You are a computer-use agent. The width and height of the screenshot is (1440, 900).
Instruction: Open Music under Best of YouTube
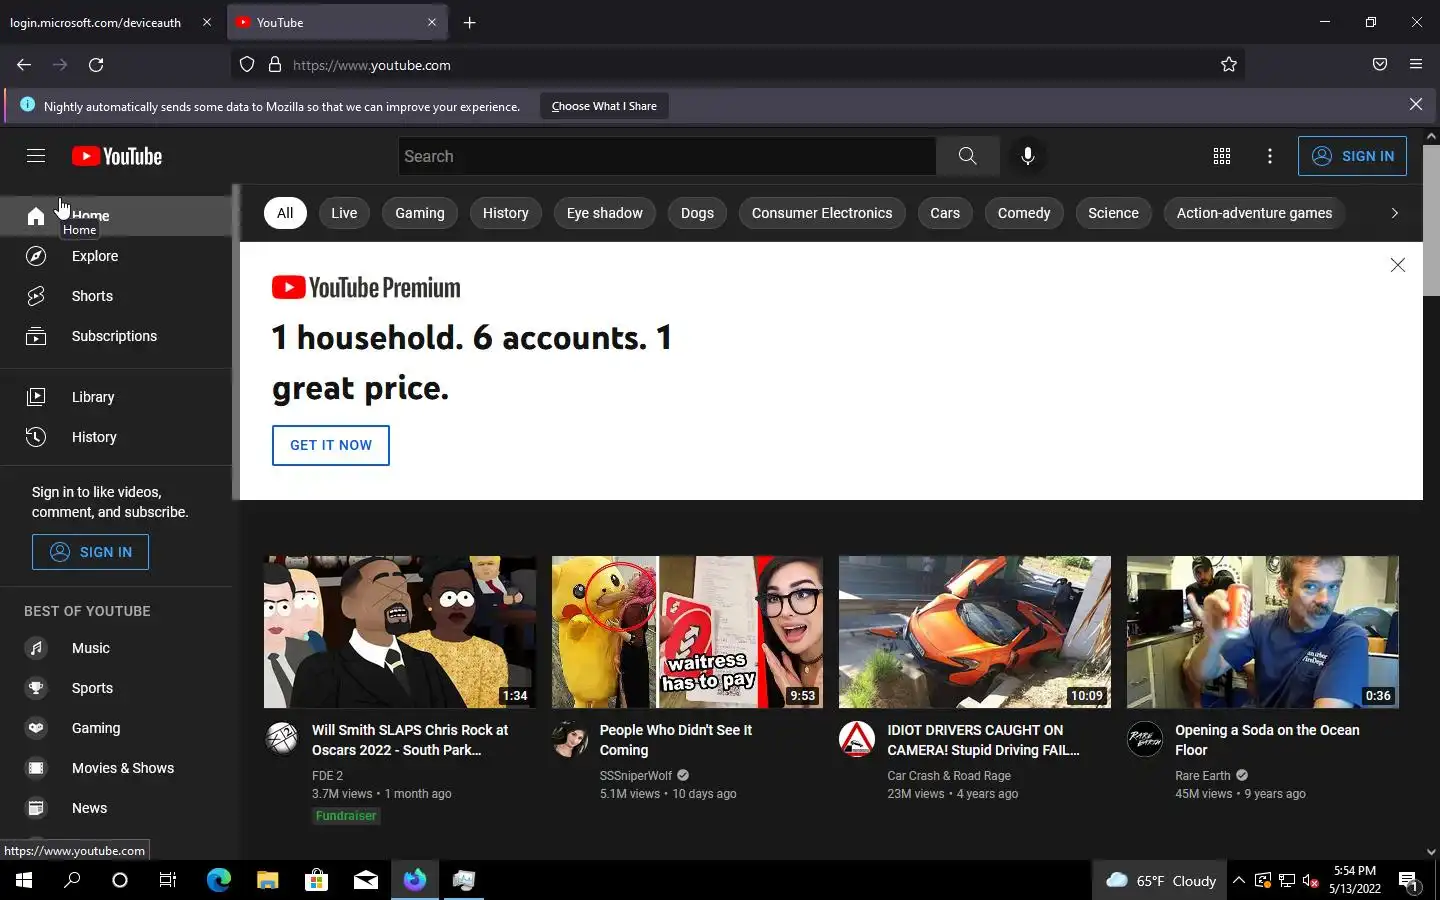click(116, 648)
